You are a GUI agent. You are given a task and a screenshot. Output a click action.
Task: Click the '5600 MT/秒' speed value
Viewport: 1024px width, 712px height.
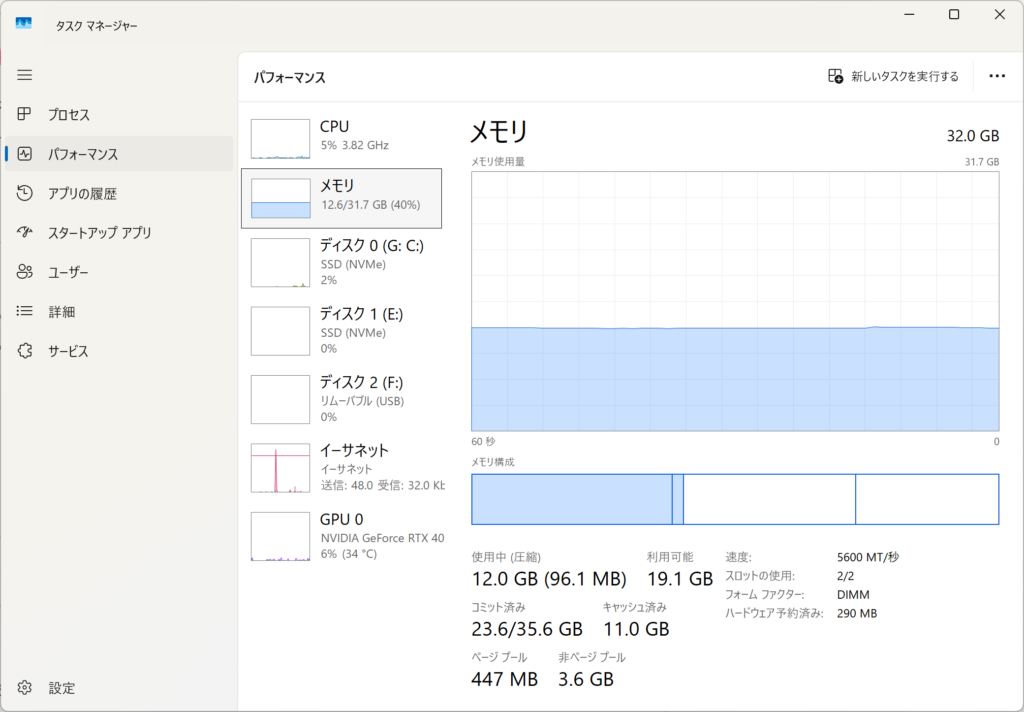[868, 557]
